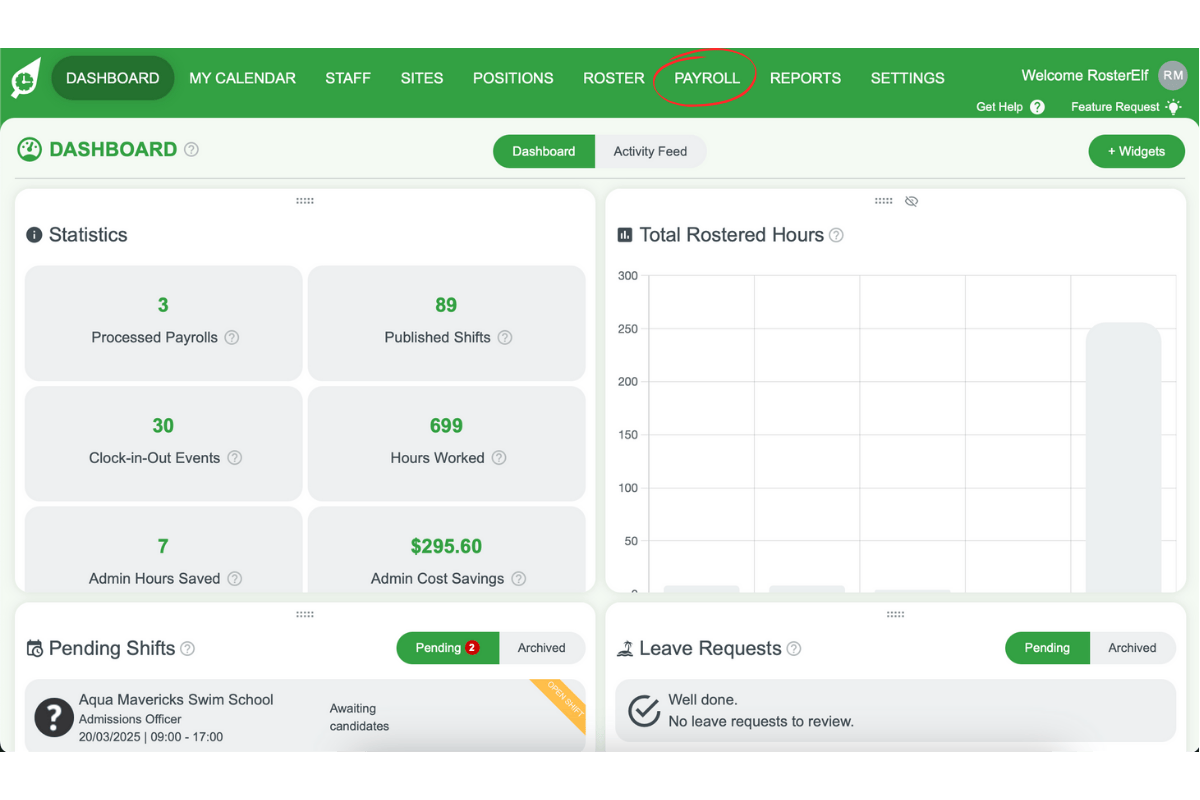The height and width of the screenshot is (800, 1200).
Task: Switch Leave Requests to Archived view
Action: [1131, 648]
